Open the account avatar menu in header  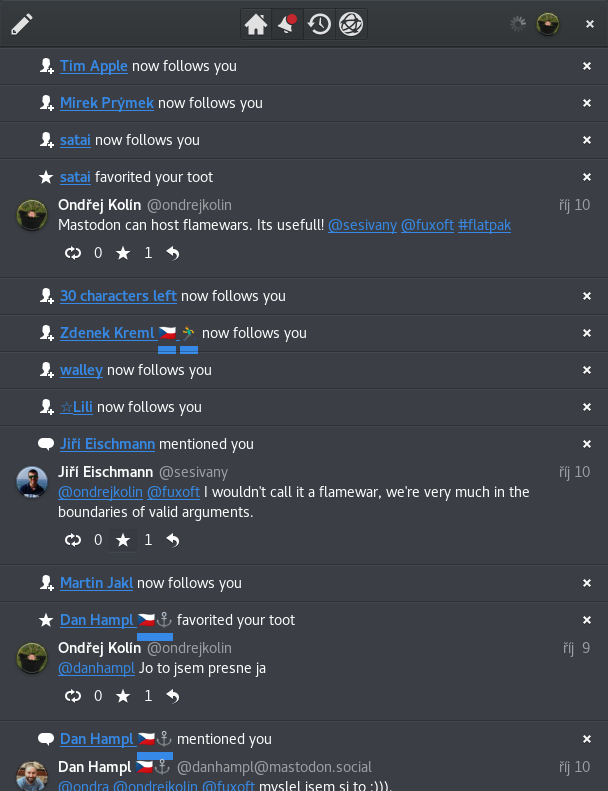(x=547, y=24)
